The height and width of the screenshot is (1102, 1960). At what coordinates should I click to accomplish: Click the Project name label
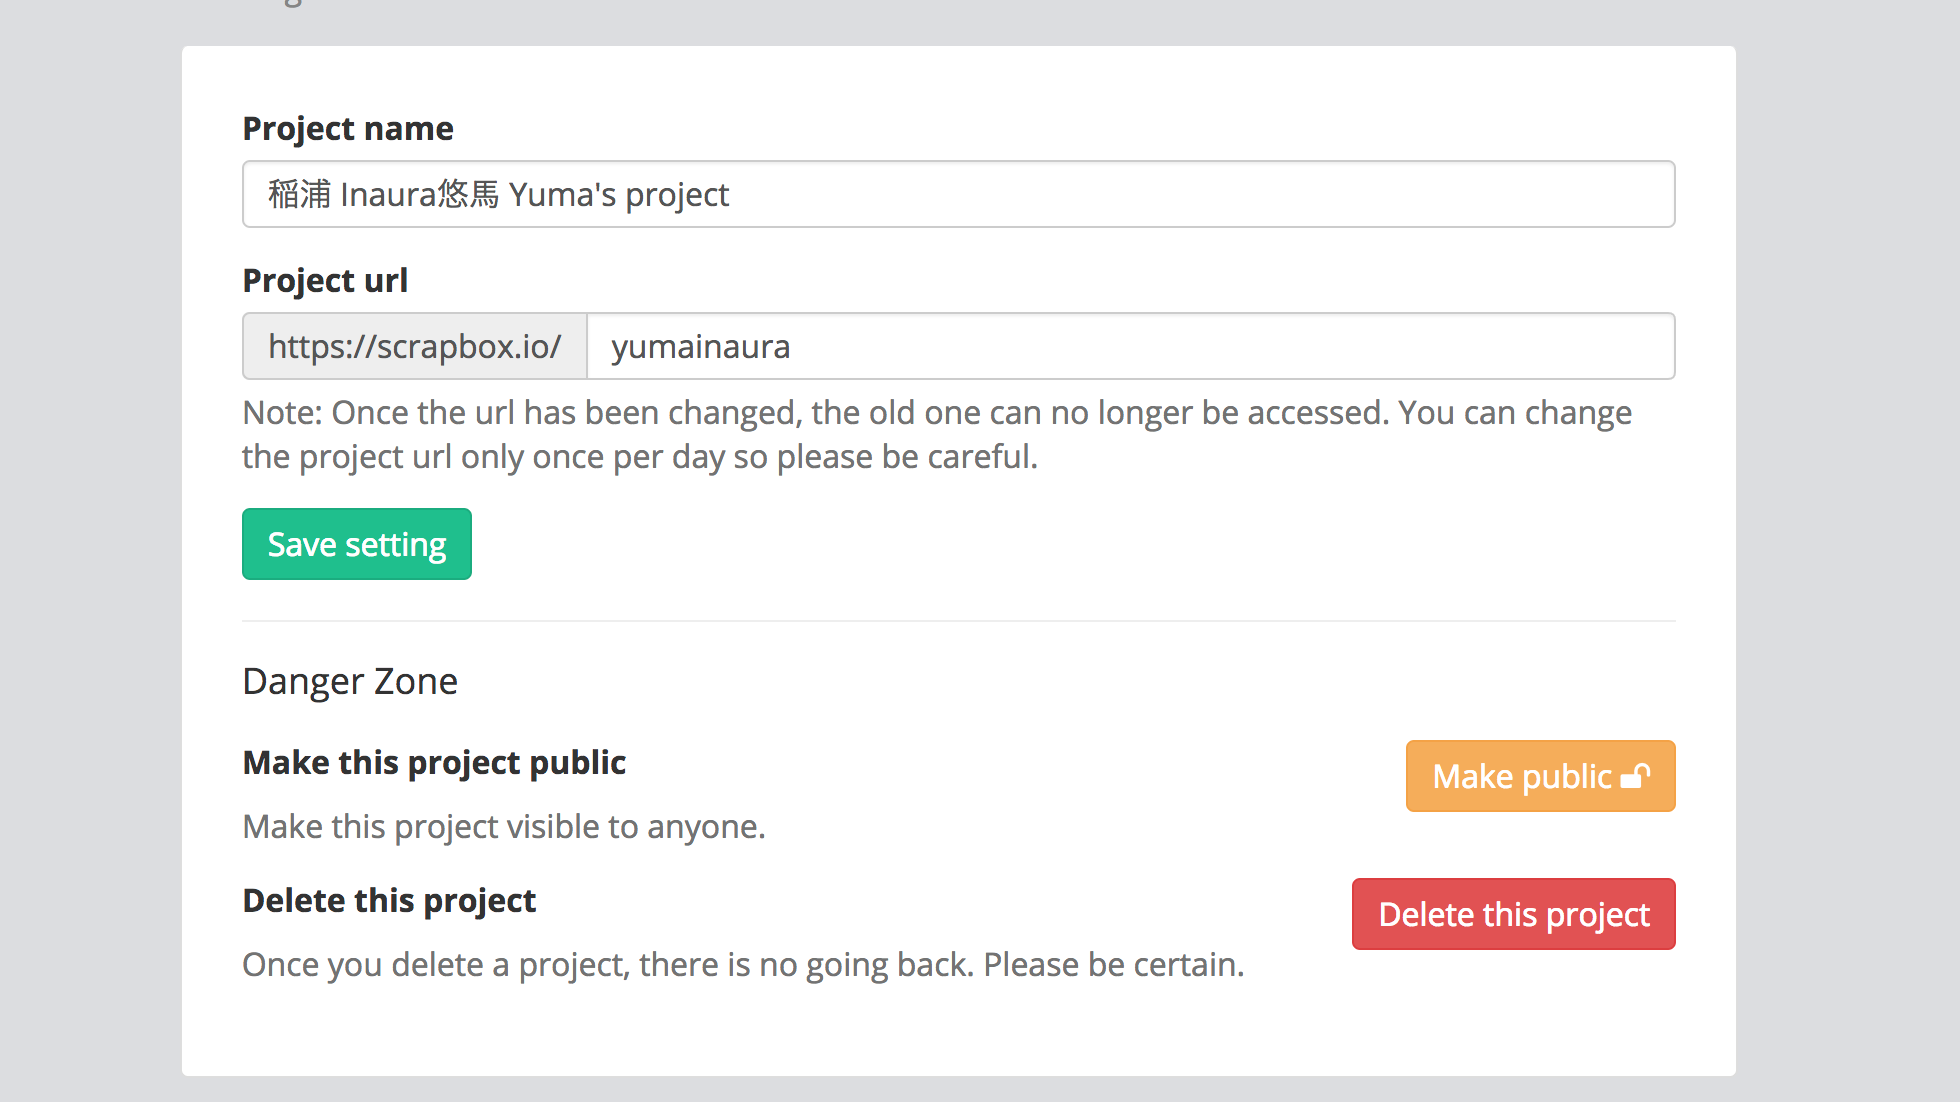348,128
